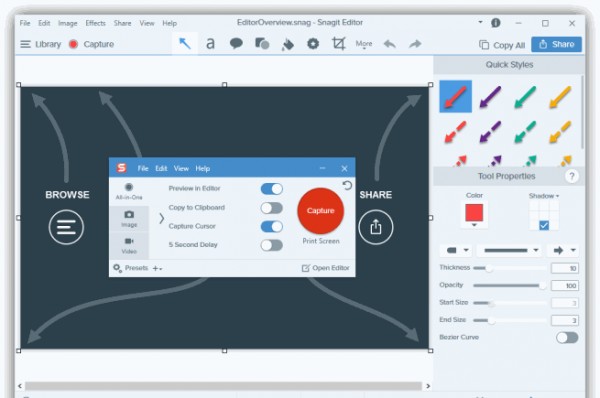
Task: Select the Fill paint bucket tool
Action: (x=288, y=44)
